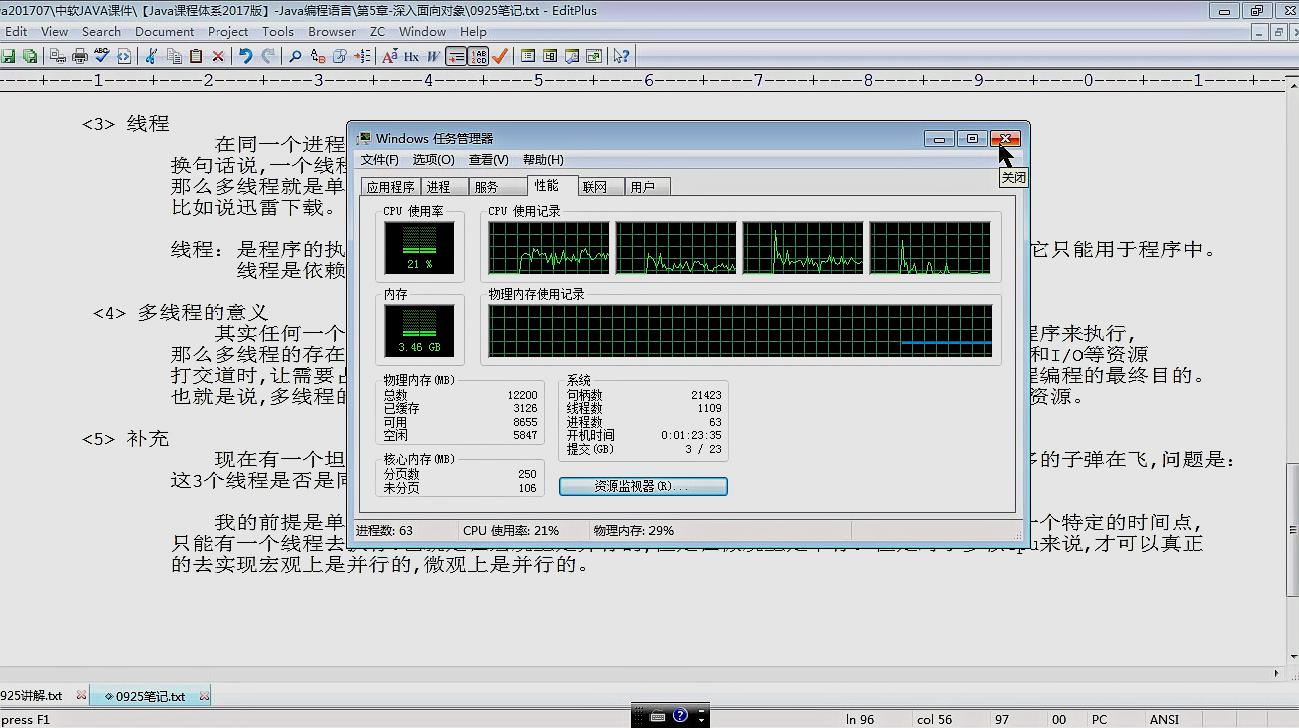1299x728 pixels.
Task: Click the context help arrow icon
Action: coord(621,56)
